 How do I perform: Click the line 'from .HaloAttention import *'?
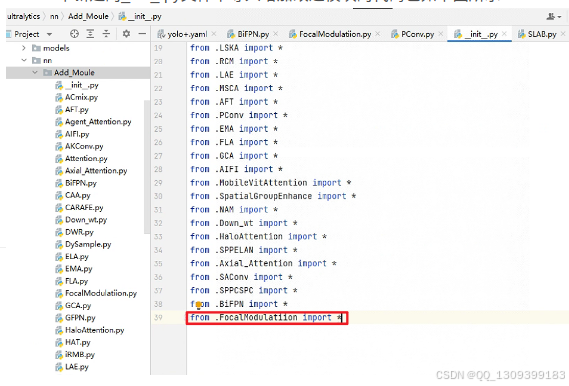click(258, 237)
